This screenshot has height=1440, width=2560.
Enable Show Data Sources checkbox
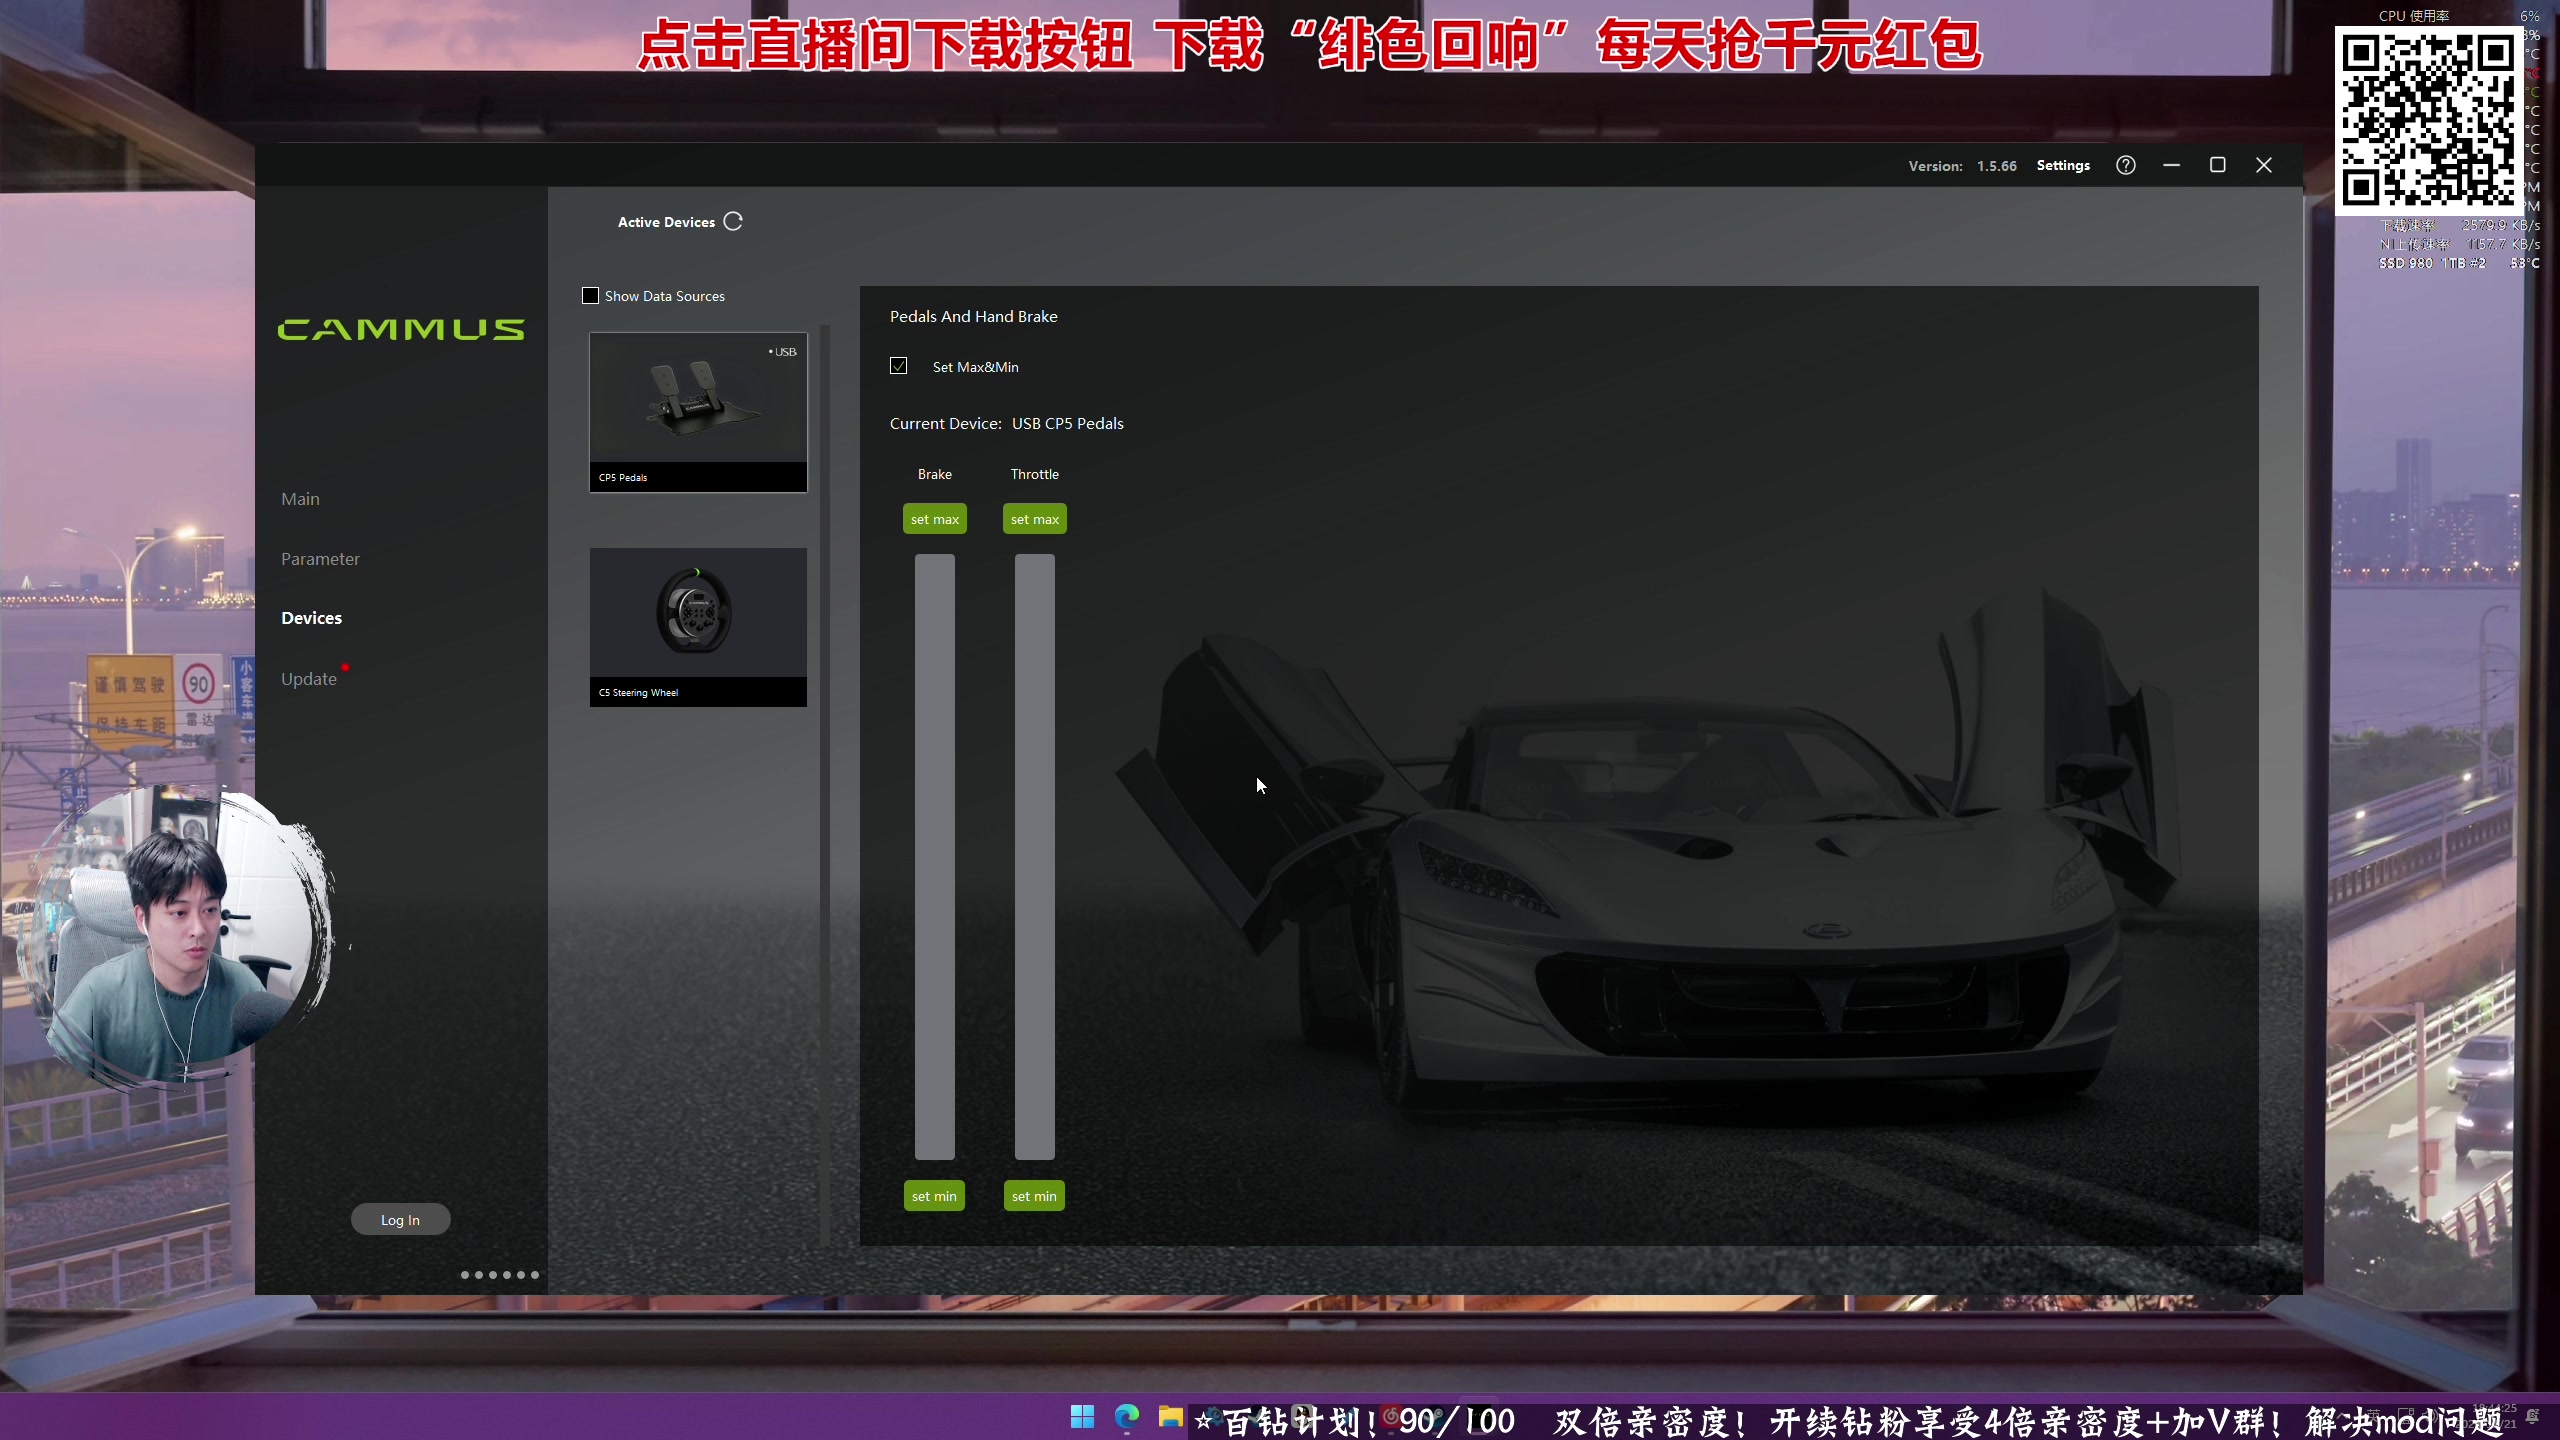590,296
